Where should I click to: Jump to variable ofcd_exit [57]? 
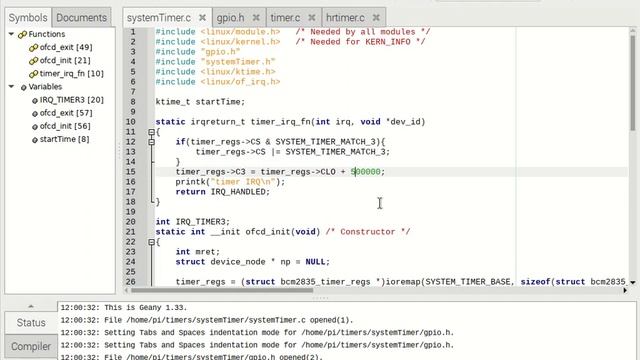66,113
